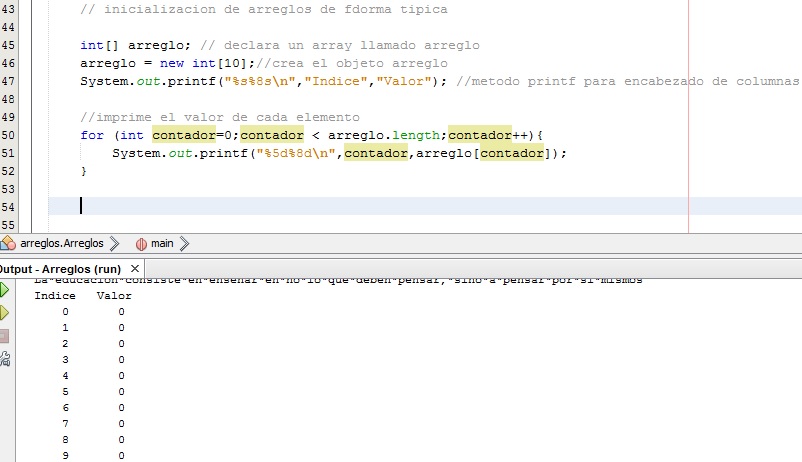
Task: Click line number 50 in the gutter
Action: point(9,135)
